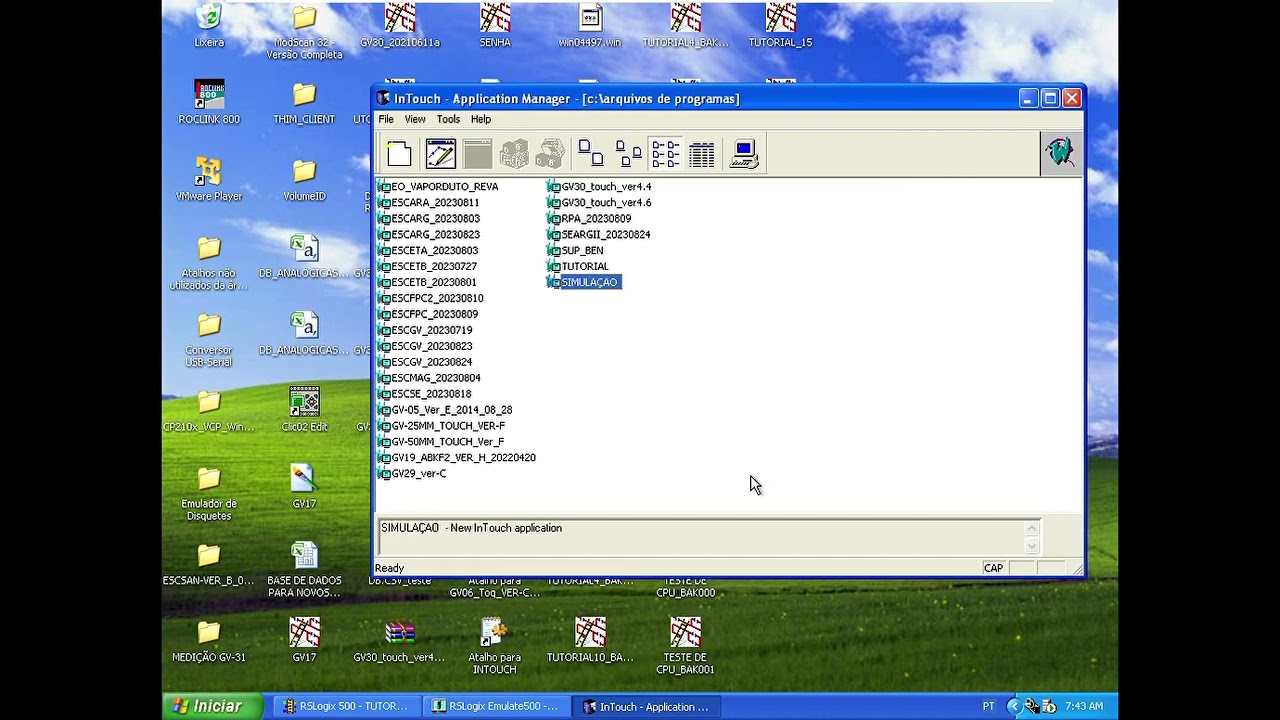The width and height of the screenshot is (1280, 720).
Task: Select GV-05_Ver_E_2014_08_28 application
Action: click(445, 410)
